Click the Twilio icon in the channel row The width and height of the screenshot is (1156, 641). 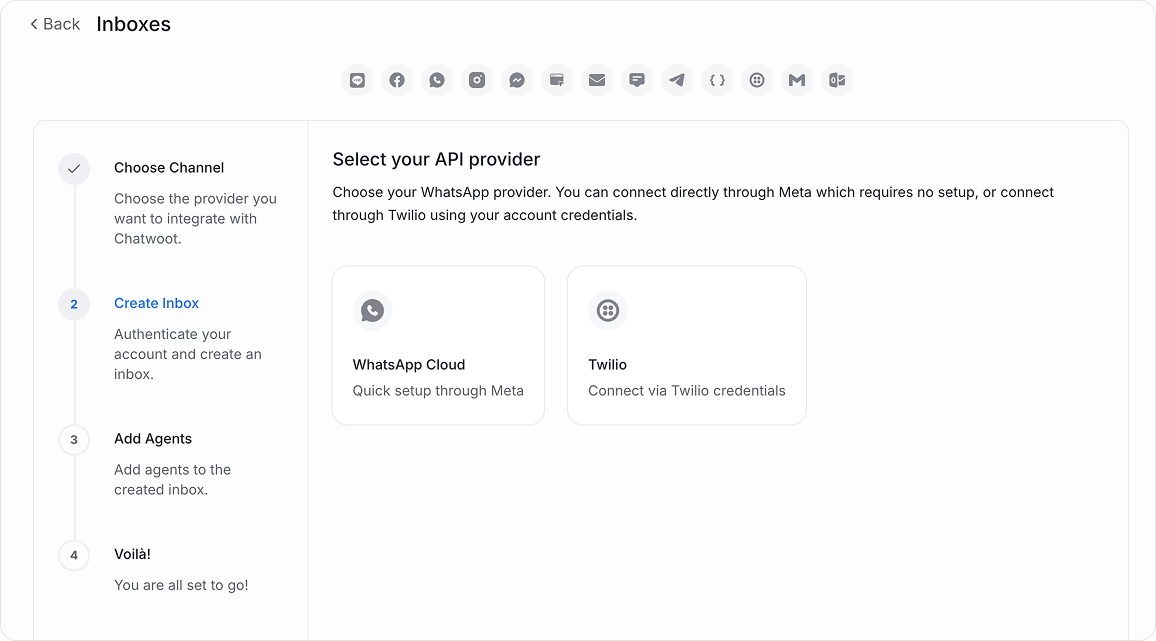point(757,80)
